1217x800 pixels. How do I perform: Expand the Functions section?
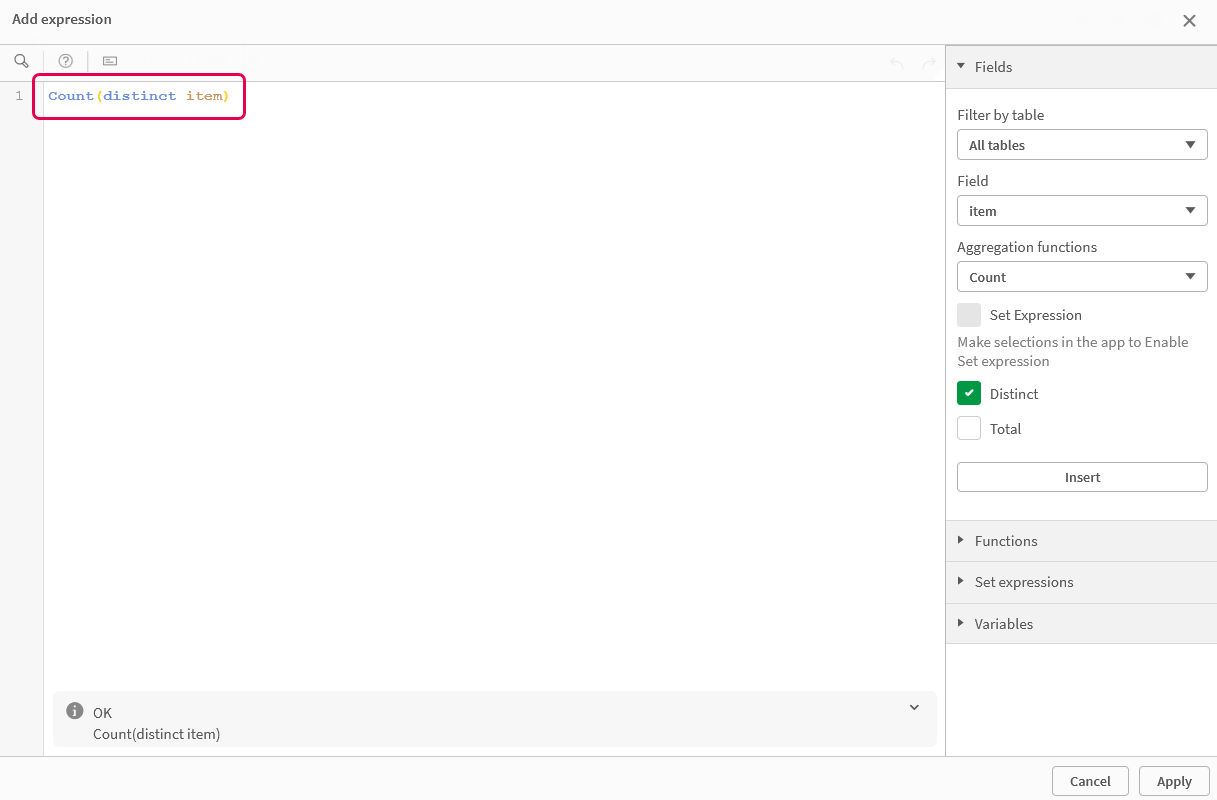point(1006,541)
